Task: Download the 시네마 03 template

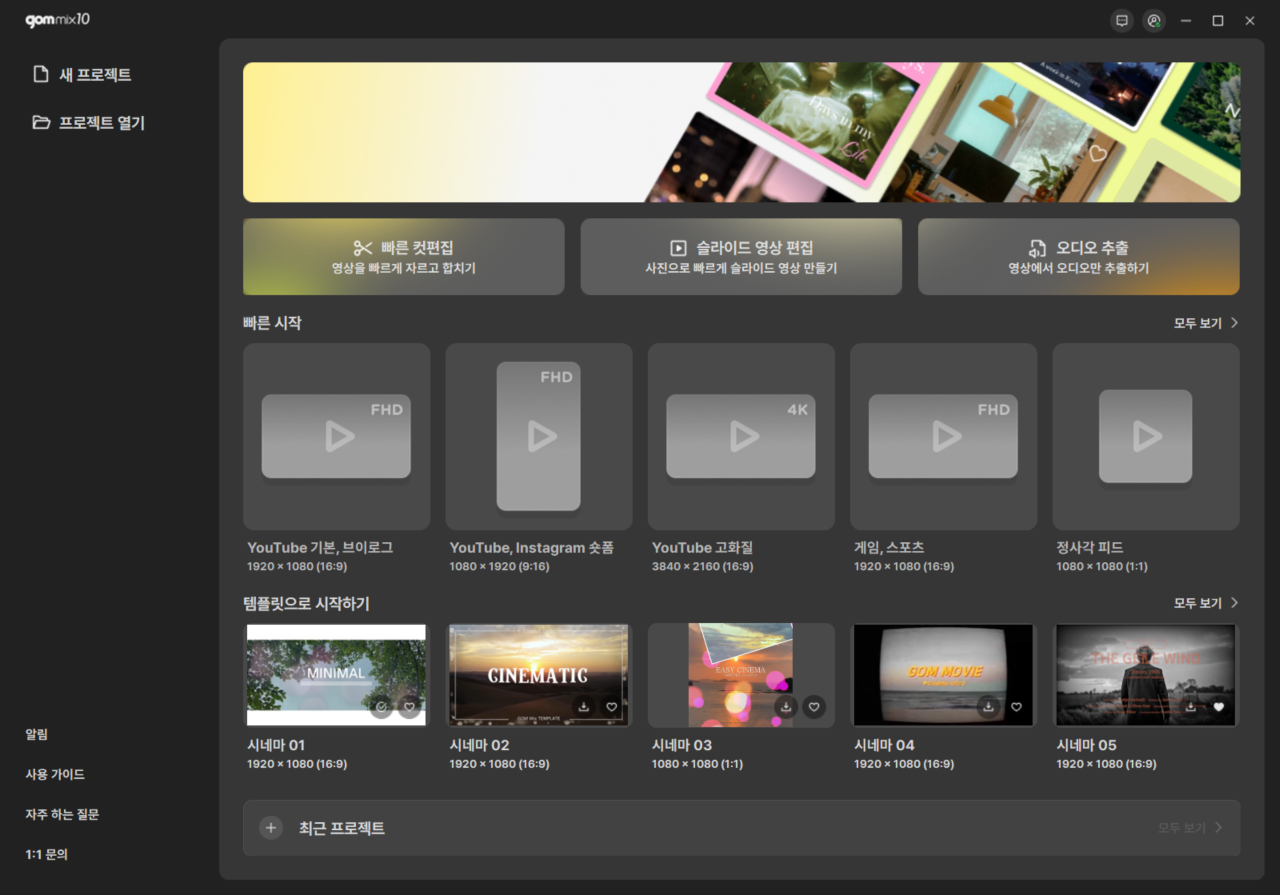Action: [786, 707]
